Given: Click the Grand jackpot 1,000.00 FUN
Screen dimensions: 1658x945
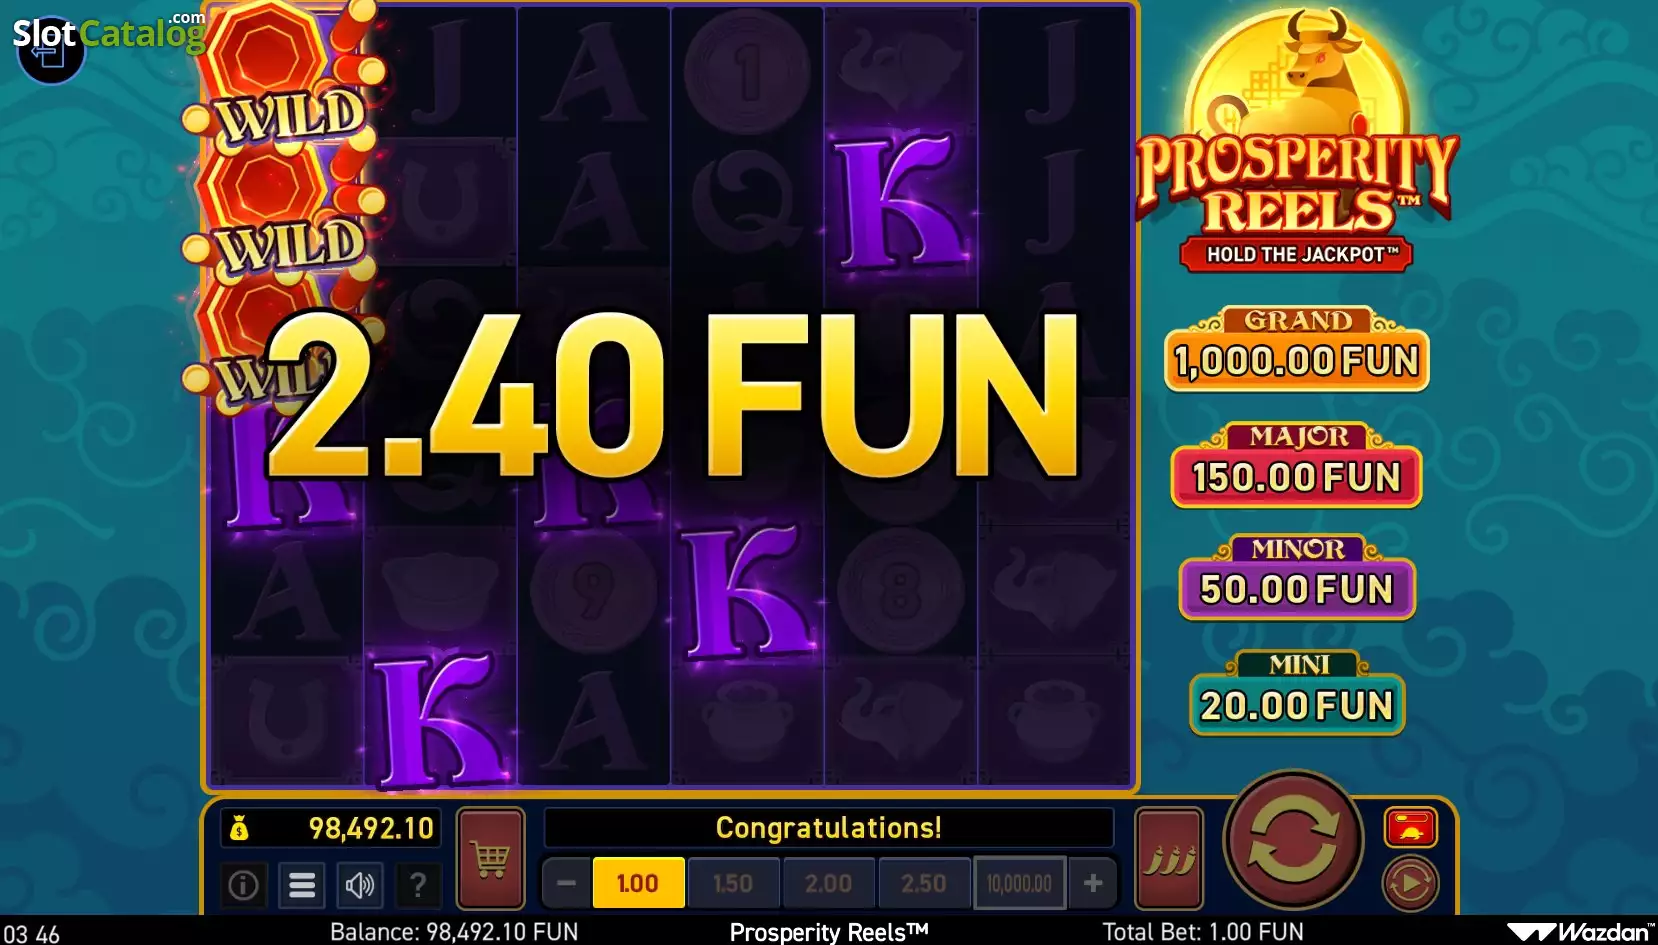Looking at the screenshot, I should [1297, 350].
